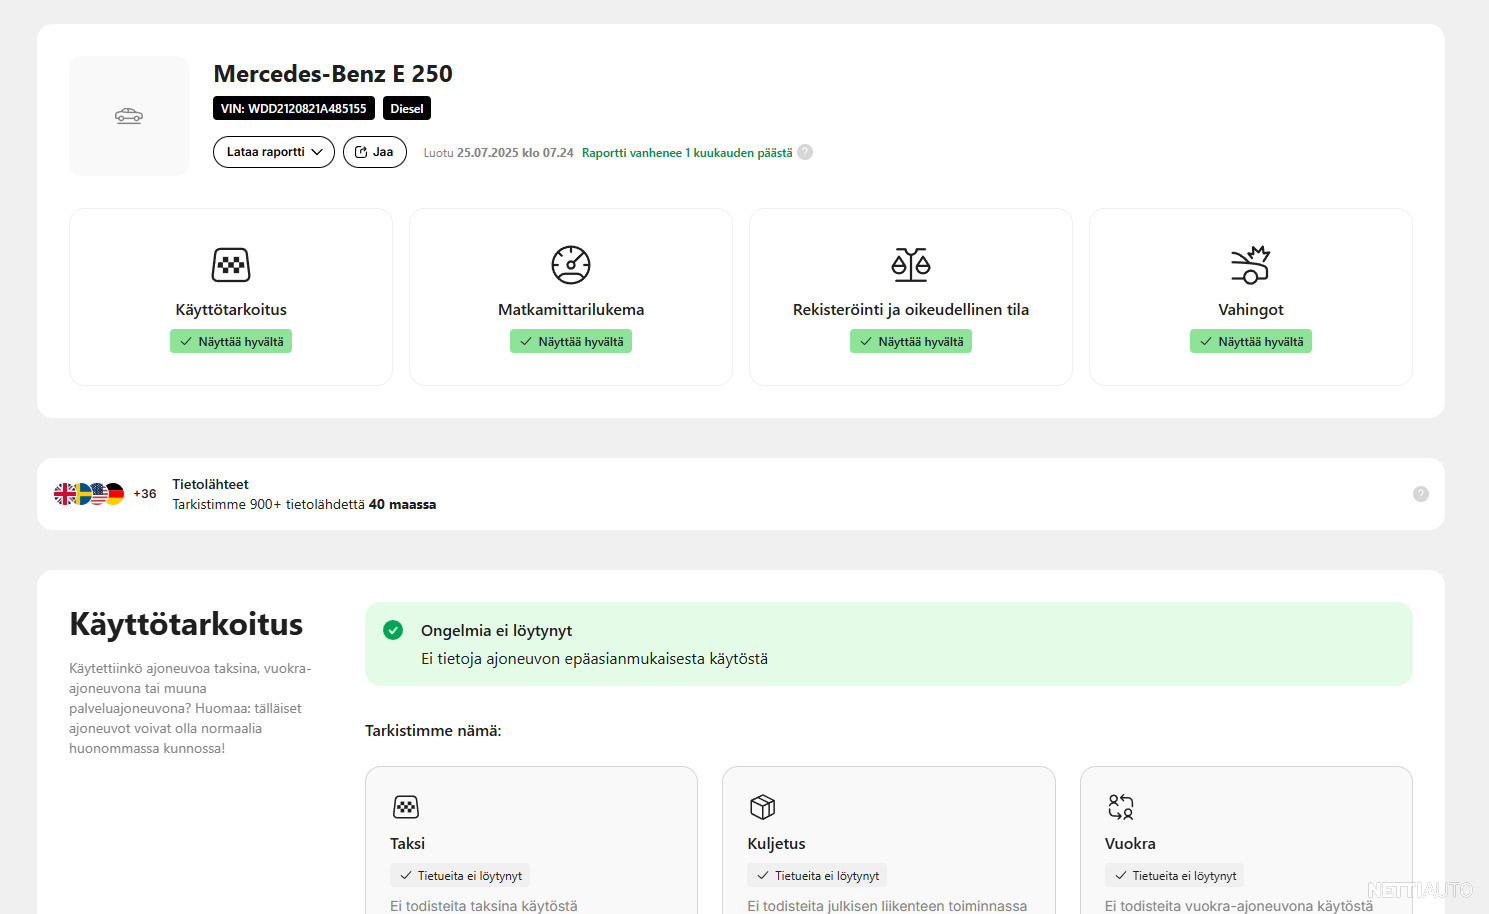Click Näyttää hyvältä badge under Matkamittarilukema
The image size is (1489, 914).
571,341
